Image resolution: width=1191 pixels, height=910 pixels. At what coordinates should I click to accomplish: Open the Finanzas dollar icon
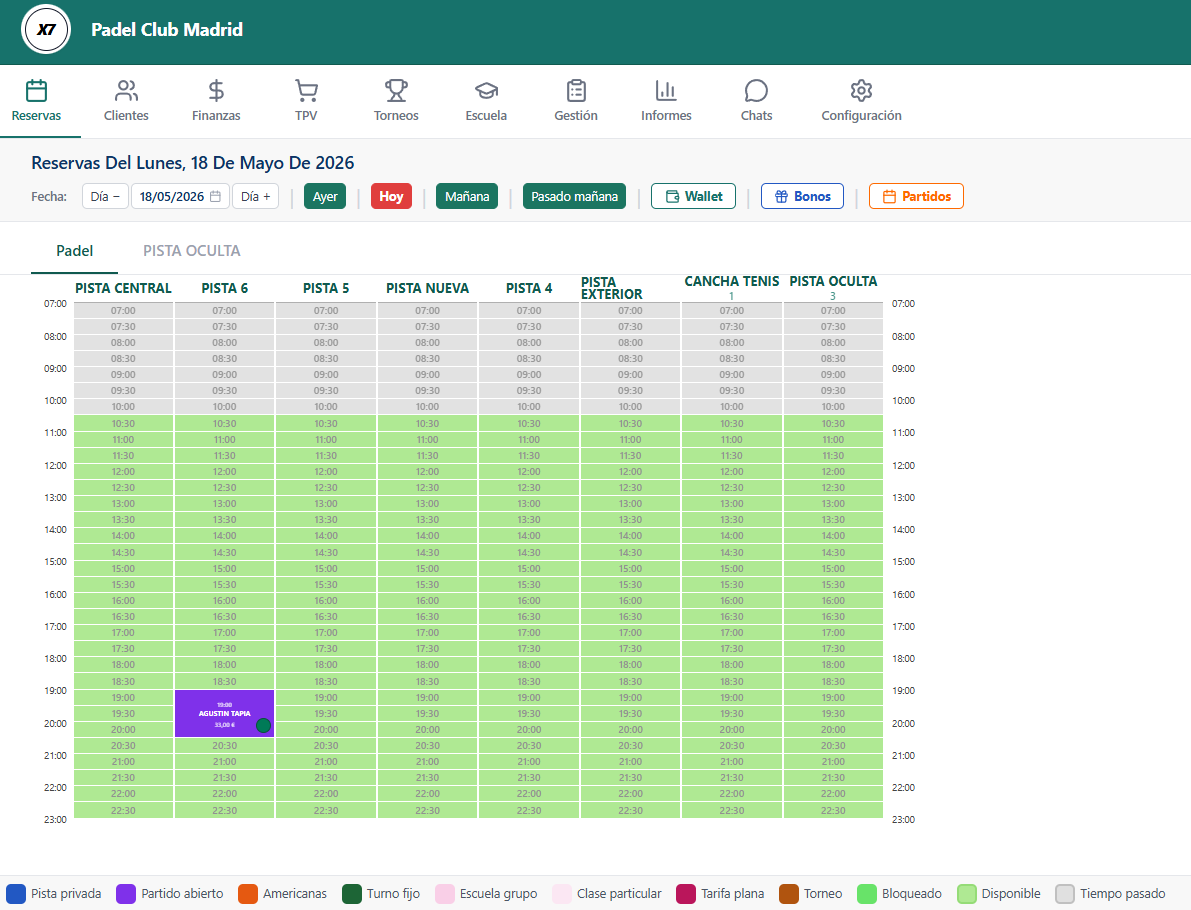click(216, 90)
